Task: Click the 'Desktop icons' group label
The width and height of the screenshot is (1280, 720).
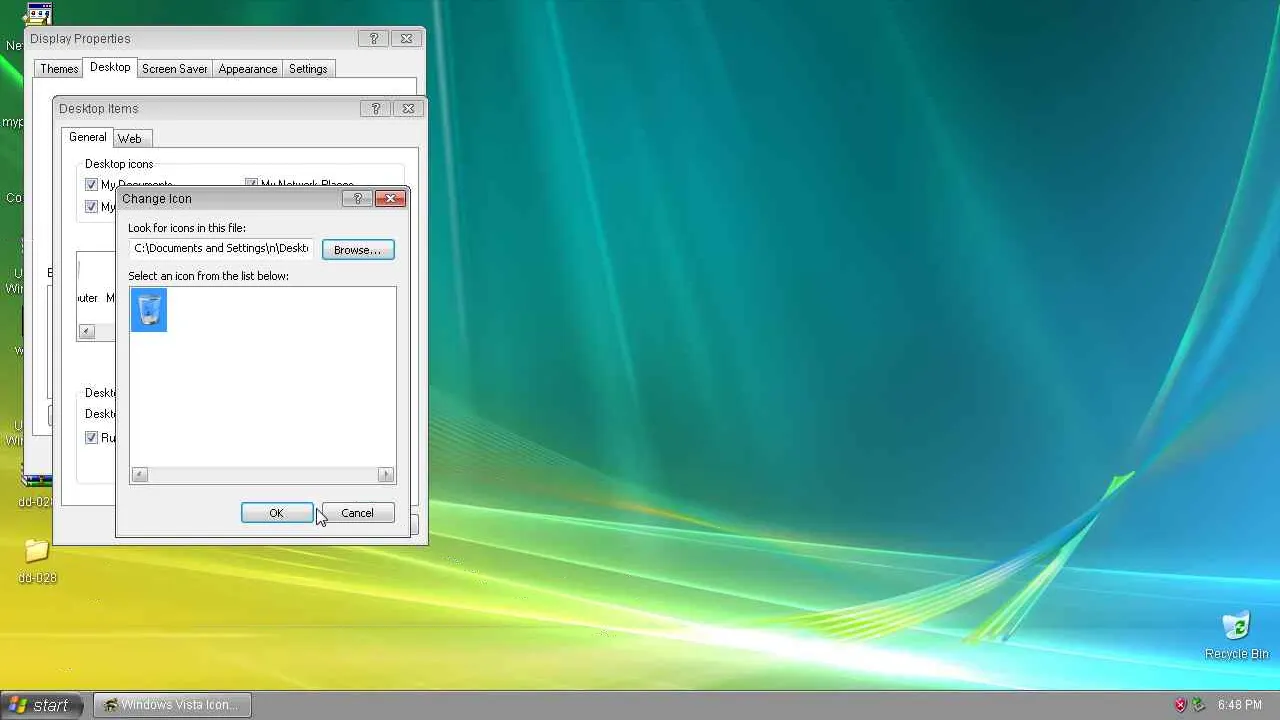Action: tap(119, 164)
